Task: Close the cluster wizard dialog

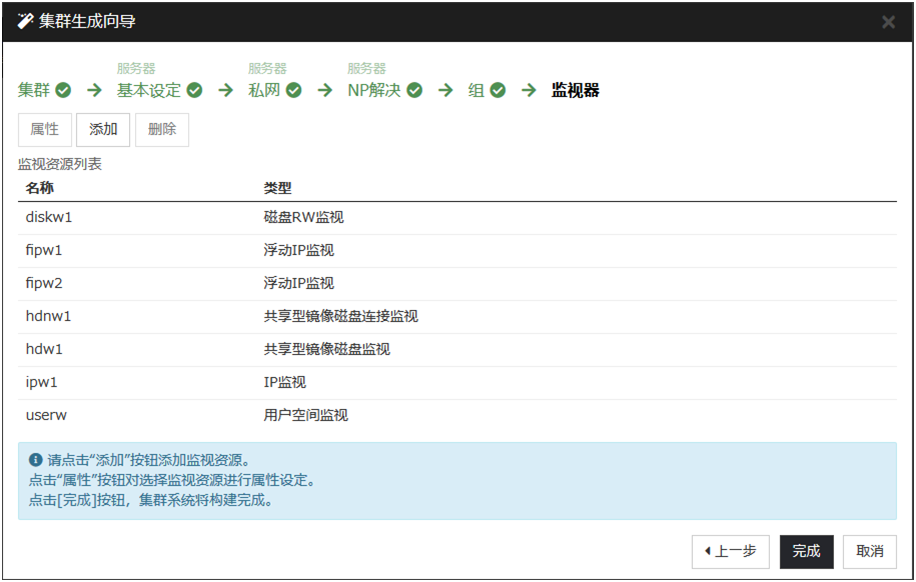Action: pos(888,22)
